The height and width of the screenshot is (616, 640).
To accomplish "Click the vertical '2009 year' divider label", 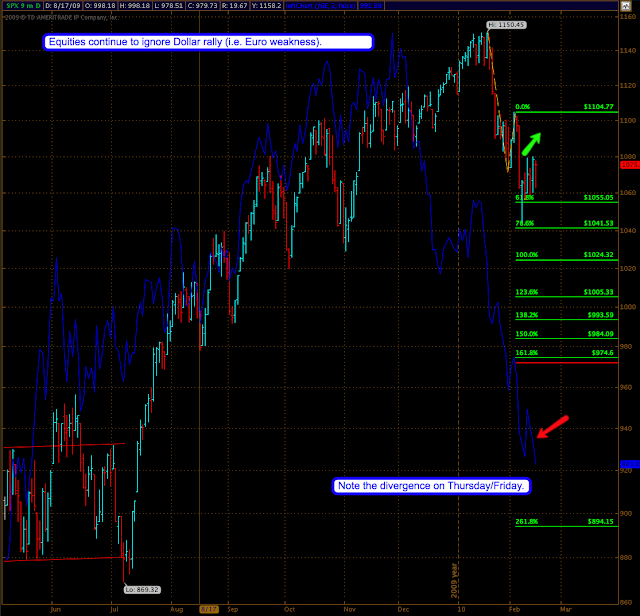I will [454, 580].
